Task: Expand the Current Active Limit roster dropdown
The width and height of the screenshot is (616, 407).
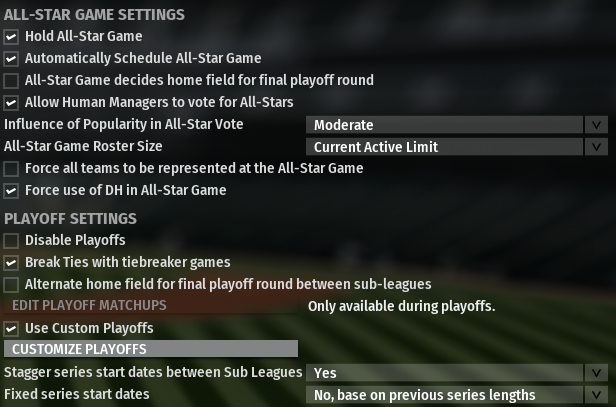Action: click(x=456, y=147)
